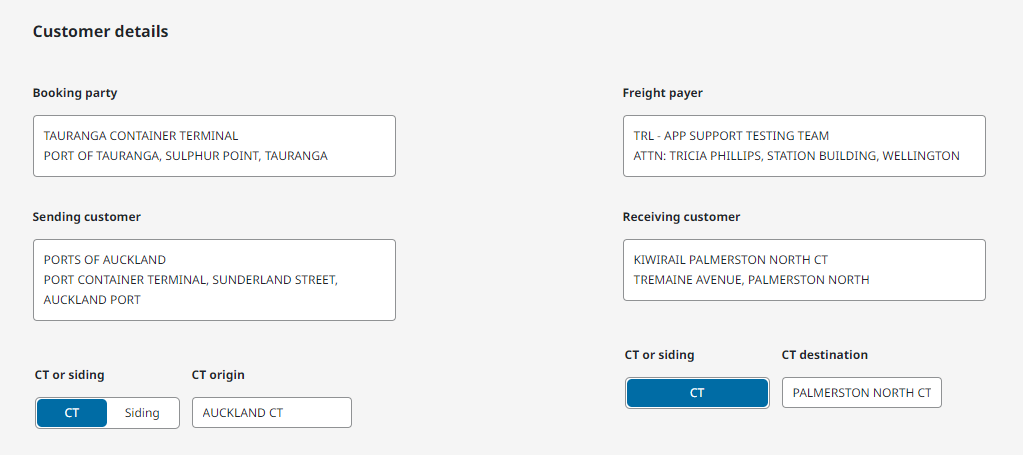Click the ATTN: Tricia Phillips address line
The image size is (1023, 455).
[x=796, y=156]
